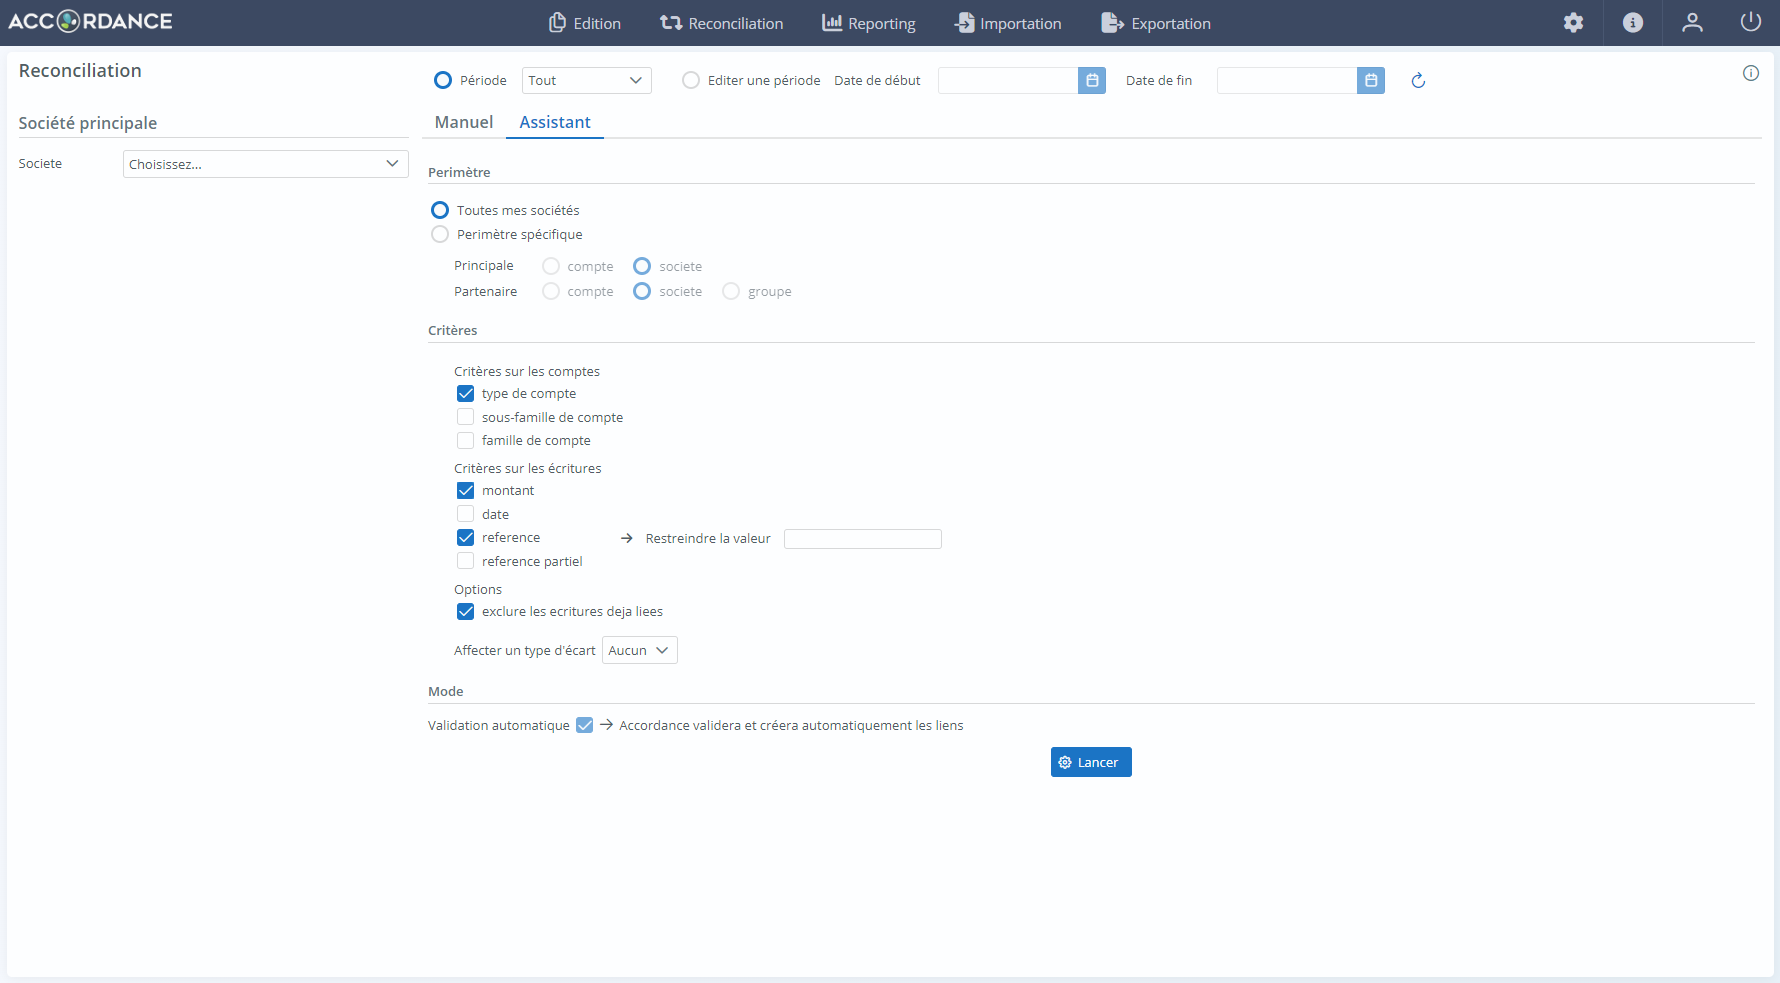The height and width of the screenshot is (983, 1780).
Task: Open the settings gear icon
Action: click(x=1573, y=22)
